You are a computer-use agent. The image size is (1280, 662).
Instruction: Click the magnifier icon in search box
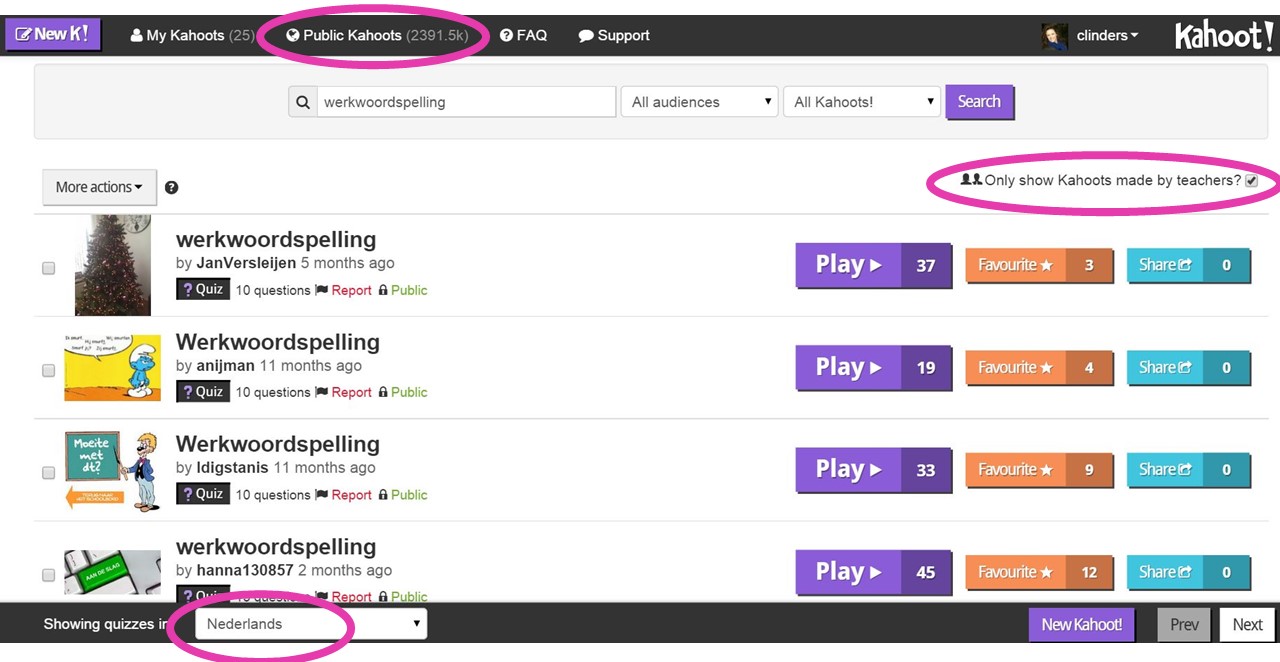point(303,102)
